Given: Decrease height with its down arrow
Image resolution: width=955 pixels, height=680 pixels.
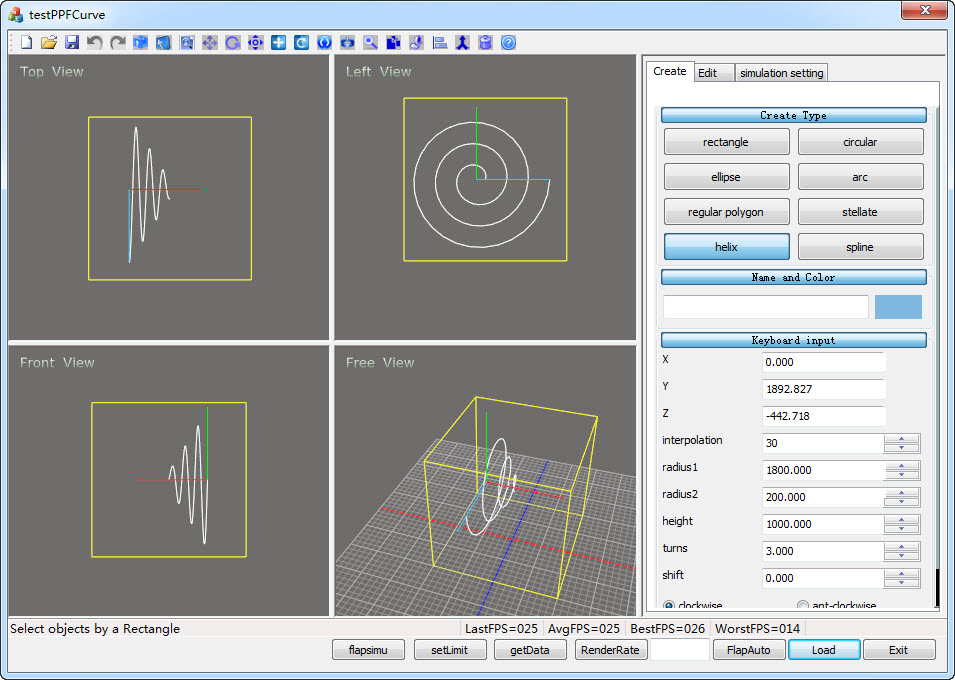Looking at the screenshot, I should pos(901,528).
